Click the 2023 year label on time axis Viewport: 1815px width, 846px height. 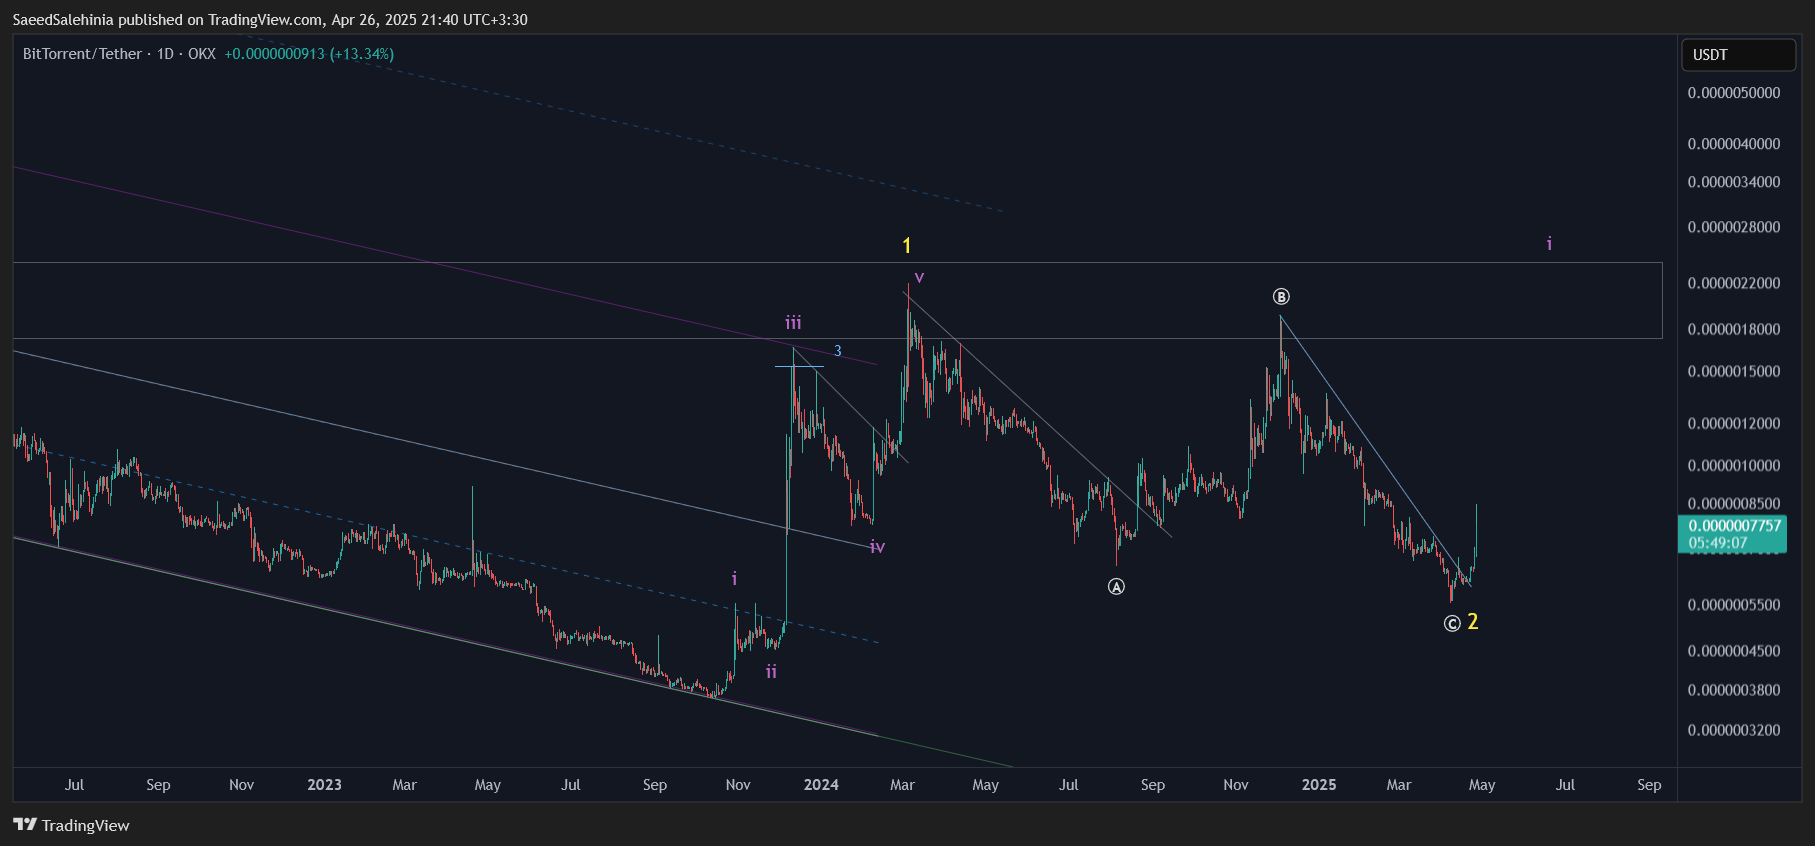(324, 785)
